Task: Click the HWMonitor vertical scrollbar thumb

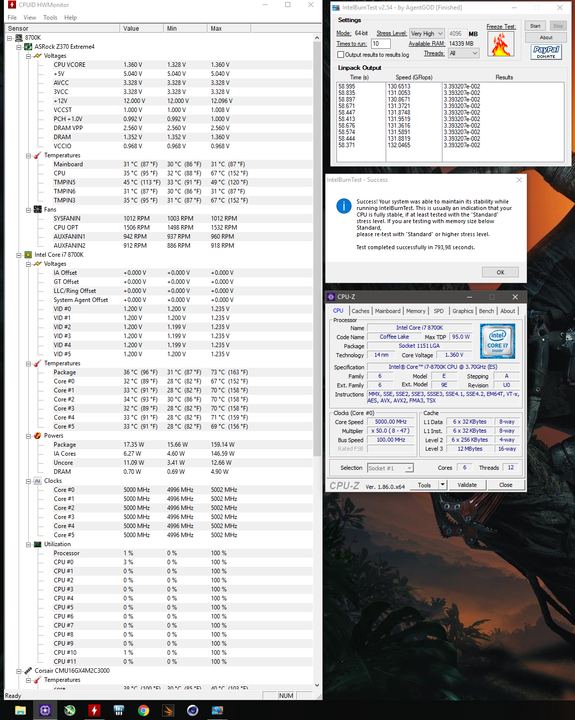Action: click(x=317, y=248)
